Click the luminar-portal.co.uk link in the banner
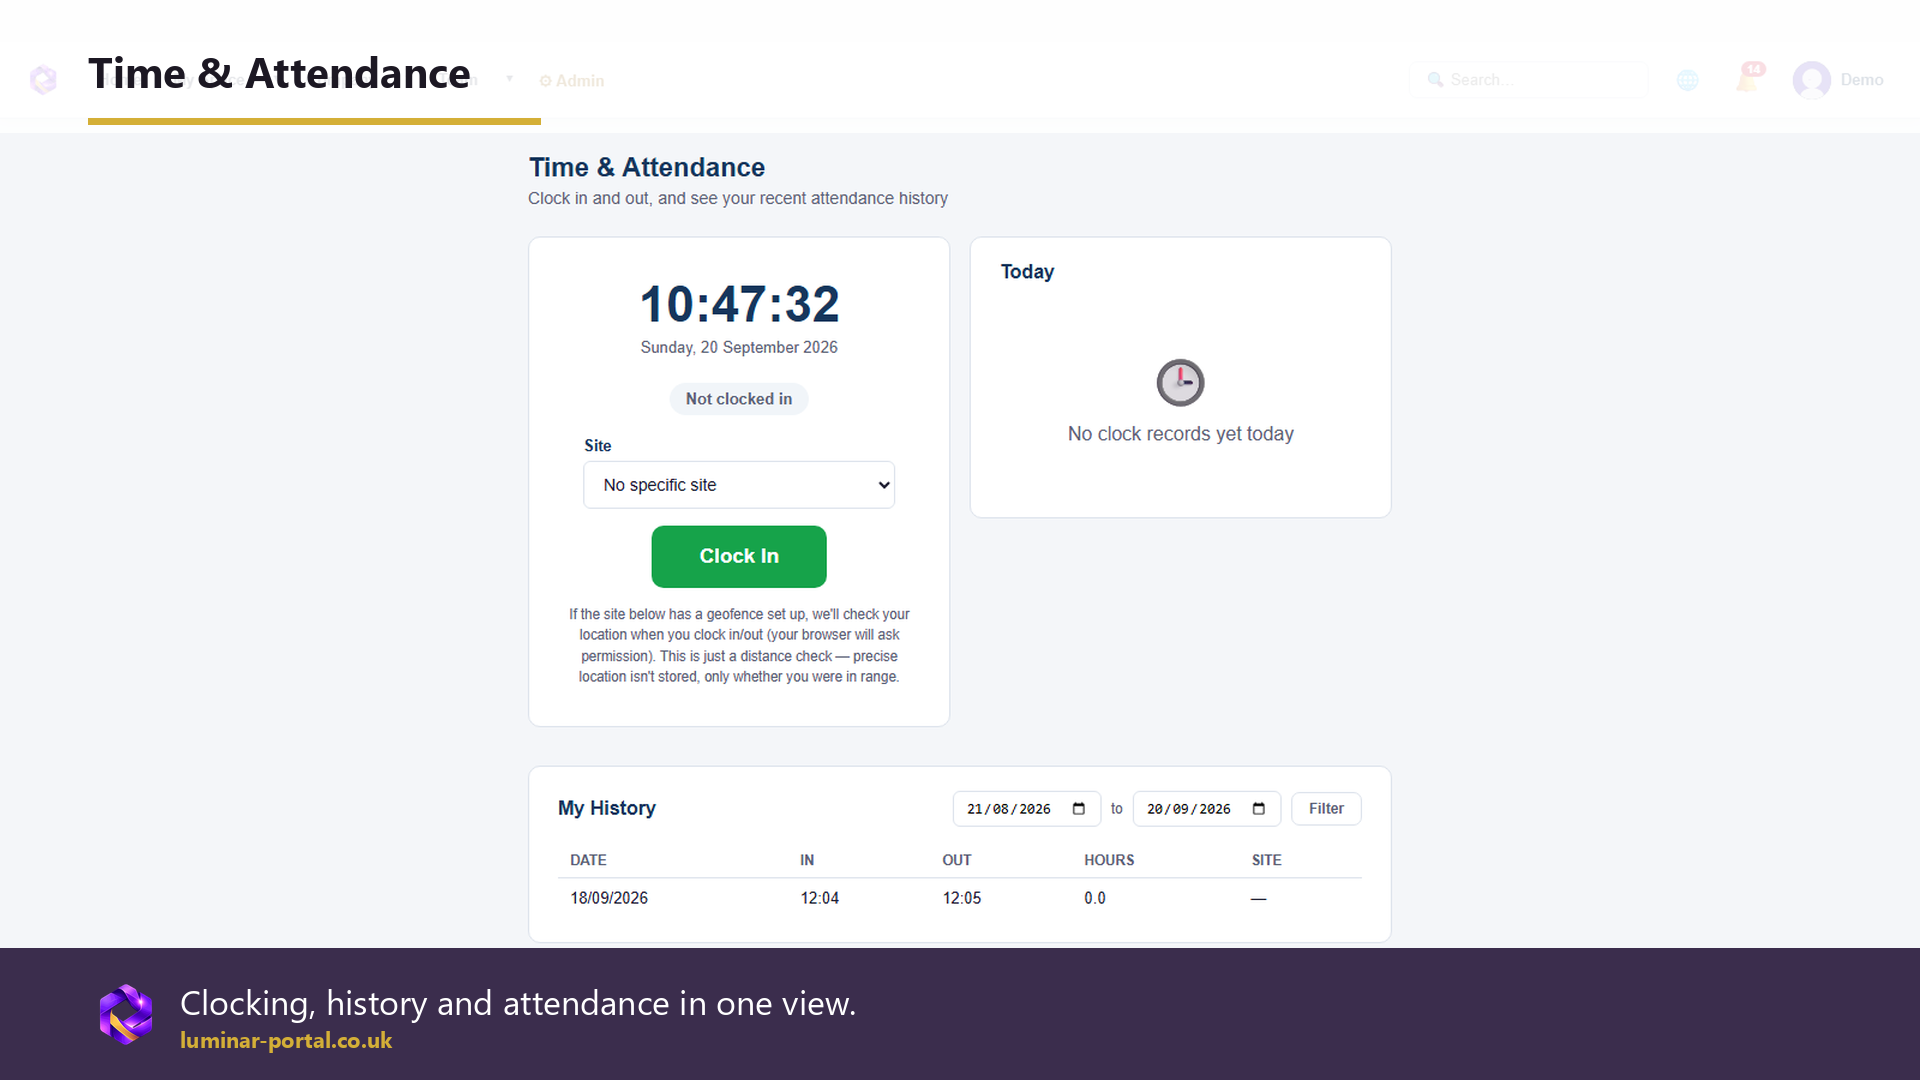Image resolution: width=1920 pixels, height=1080 pixels. tap(286, 1040)
